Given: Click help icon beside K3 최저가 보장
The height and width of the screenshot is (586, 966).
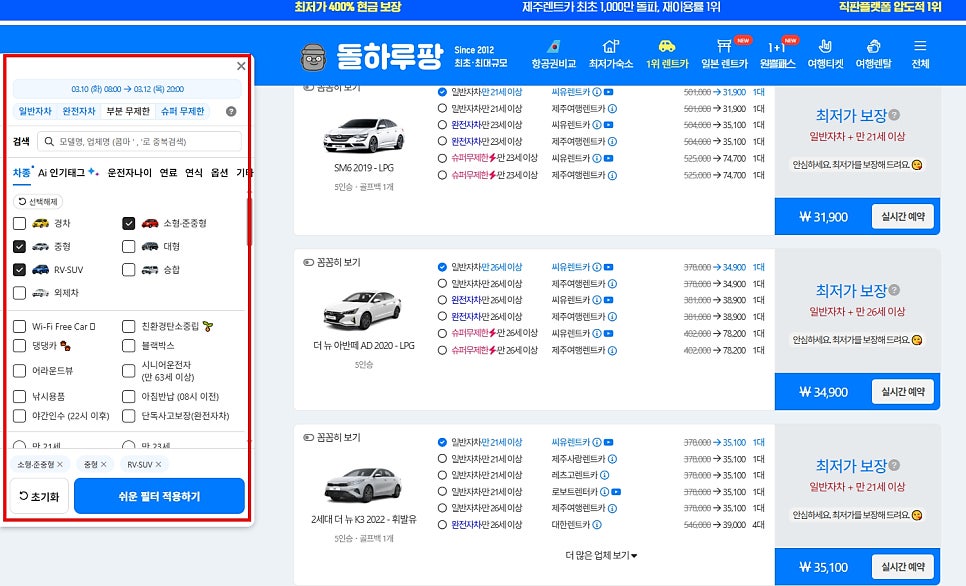Looking at the screenshot, I should pos(895,465).
